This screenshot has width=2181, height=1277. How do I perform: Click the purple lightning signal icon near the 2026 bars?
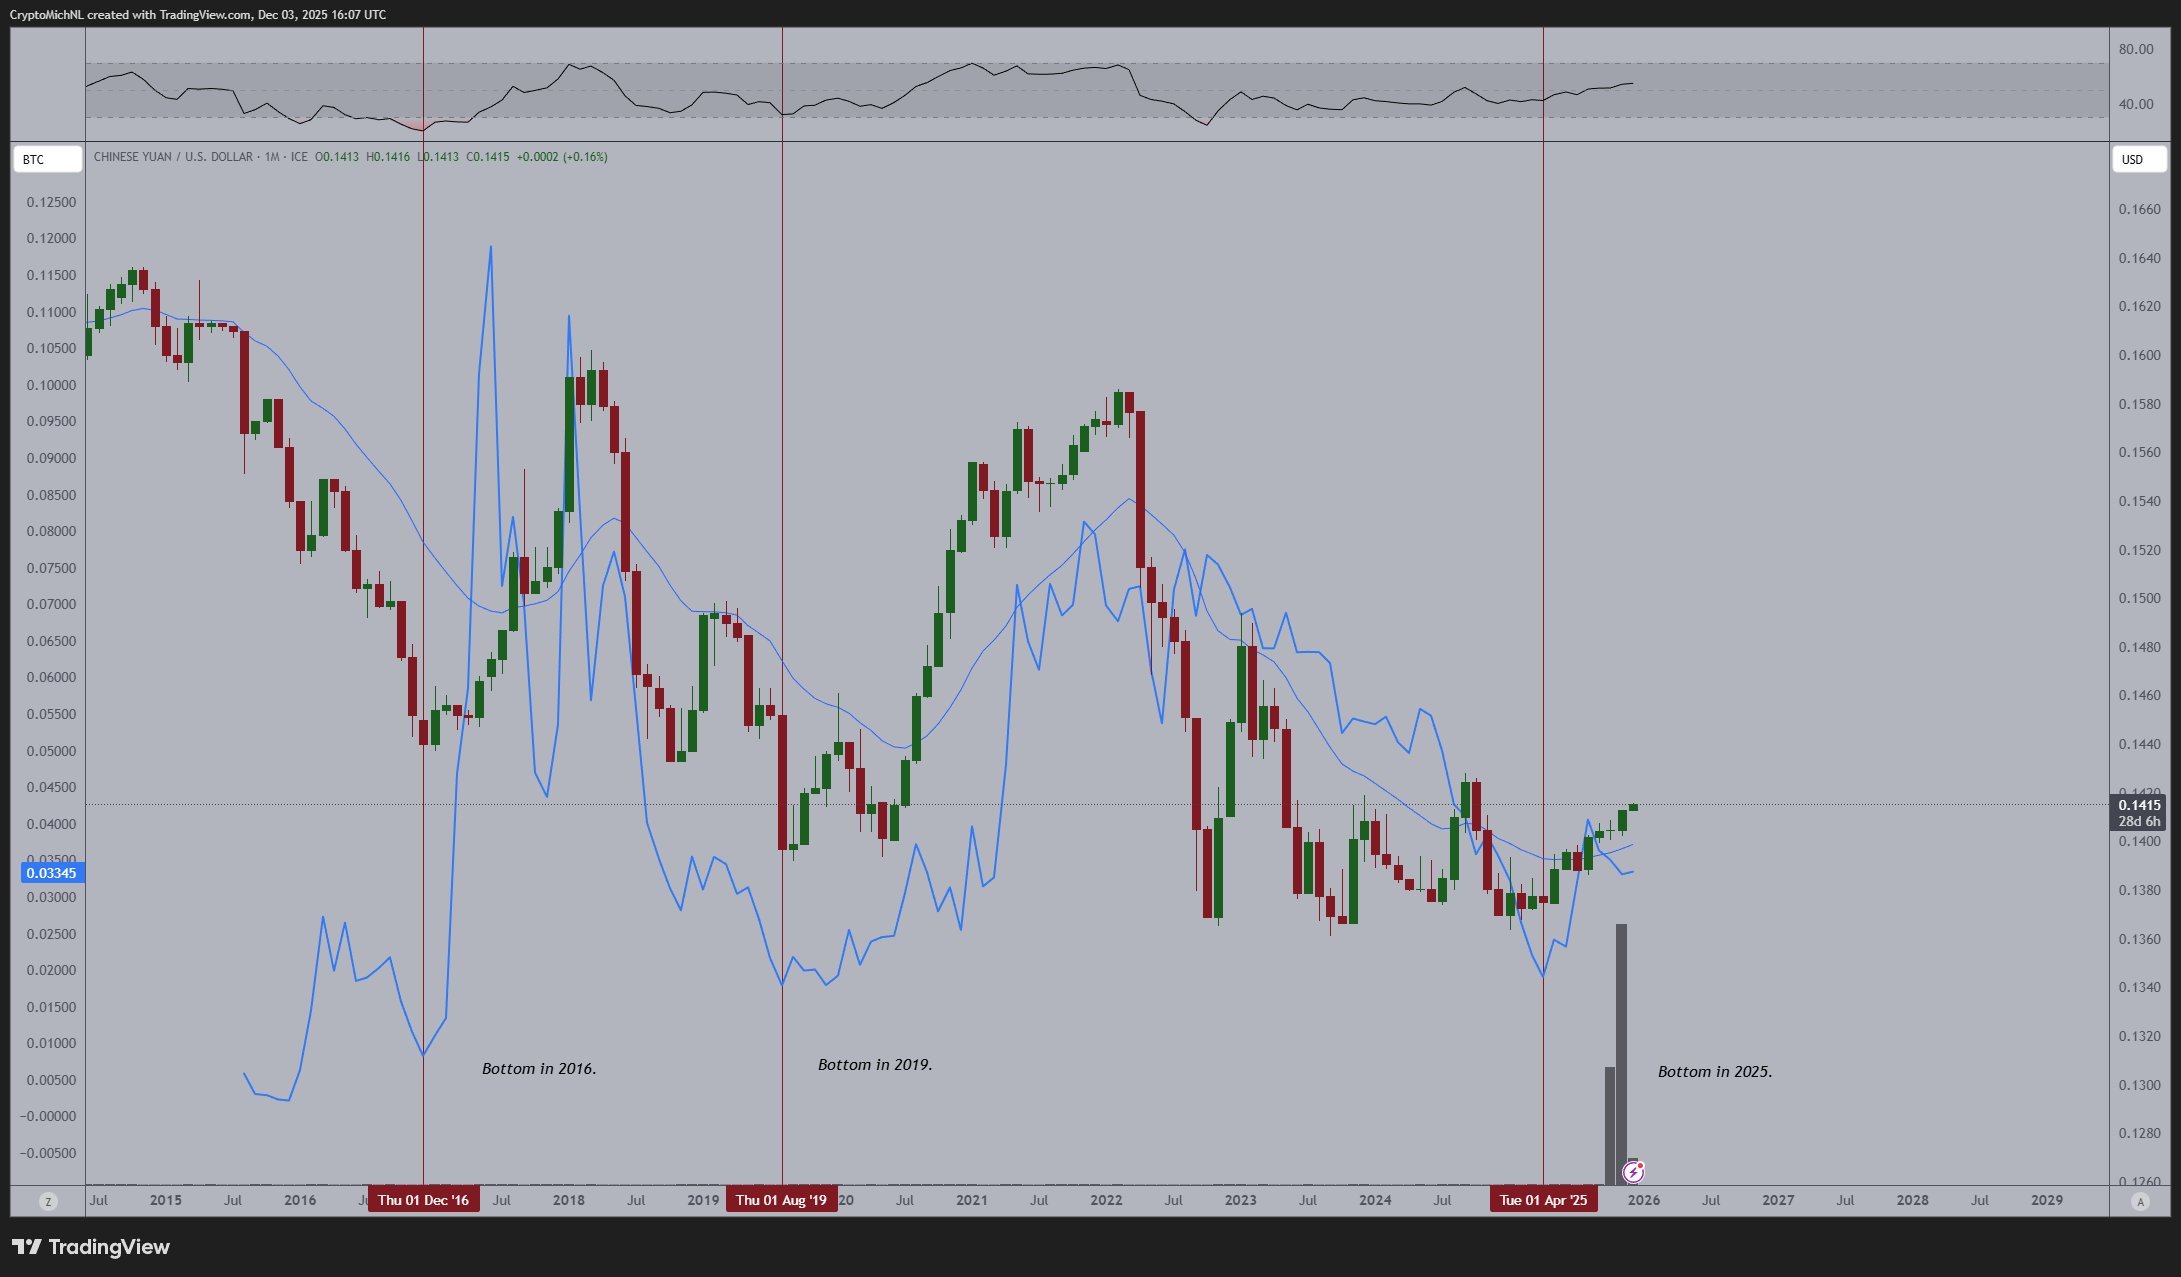coord(1634,1170)
